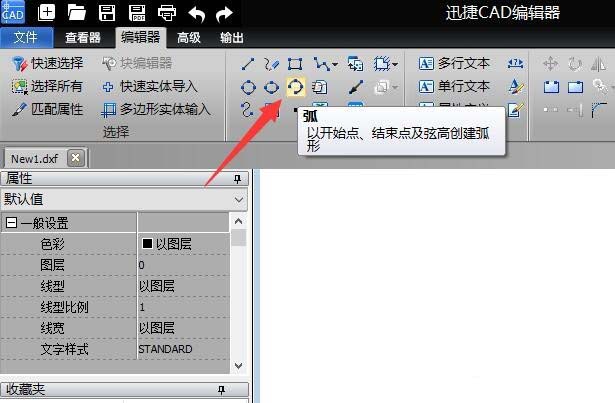Click the properties scrollbar up arrow
The width and height of the screenshot is (615, 403).
point(238,221)
